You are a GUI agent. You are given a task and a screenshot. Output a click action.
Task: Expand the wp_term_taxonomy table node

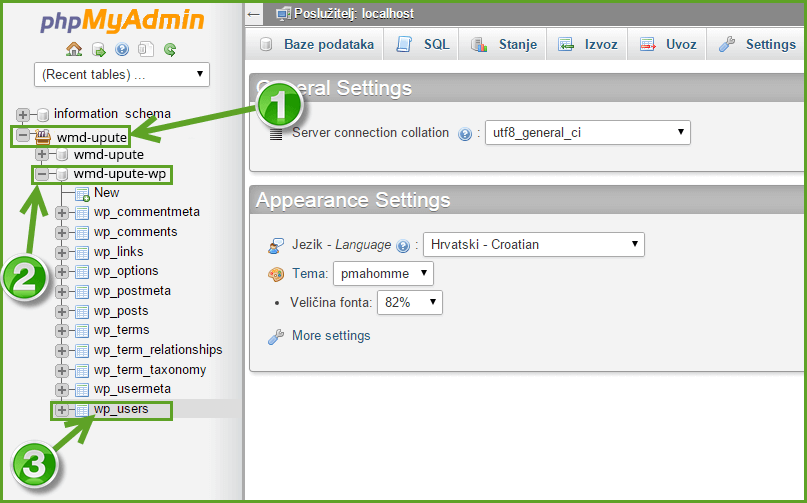62,370
